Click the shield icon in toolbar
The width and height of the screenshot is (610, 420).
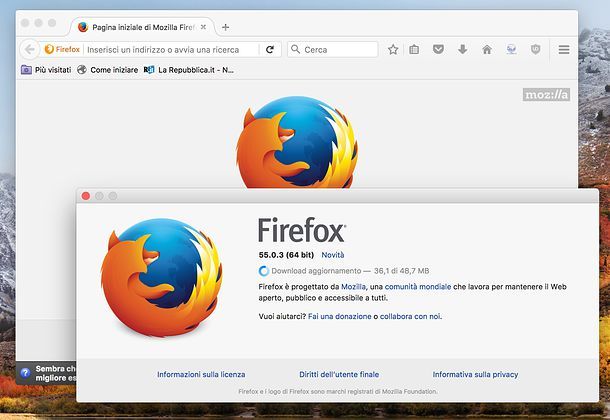click(536, 49)
